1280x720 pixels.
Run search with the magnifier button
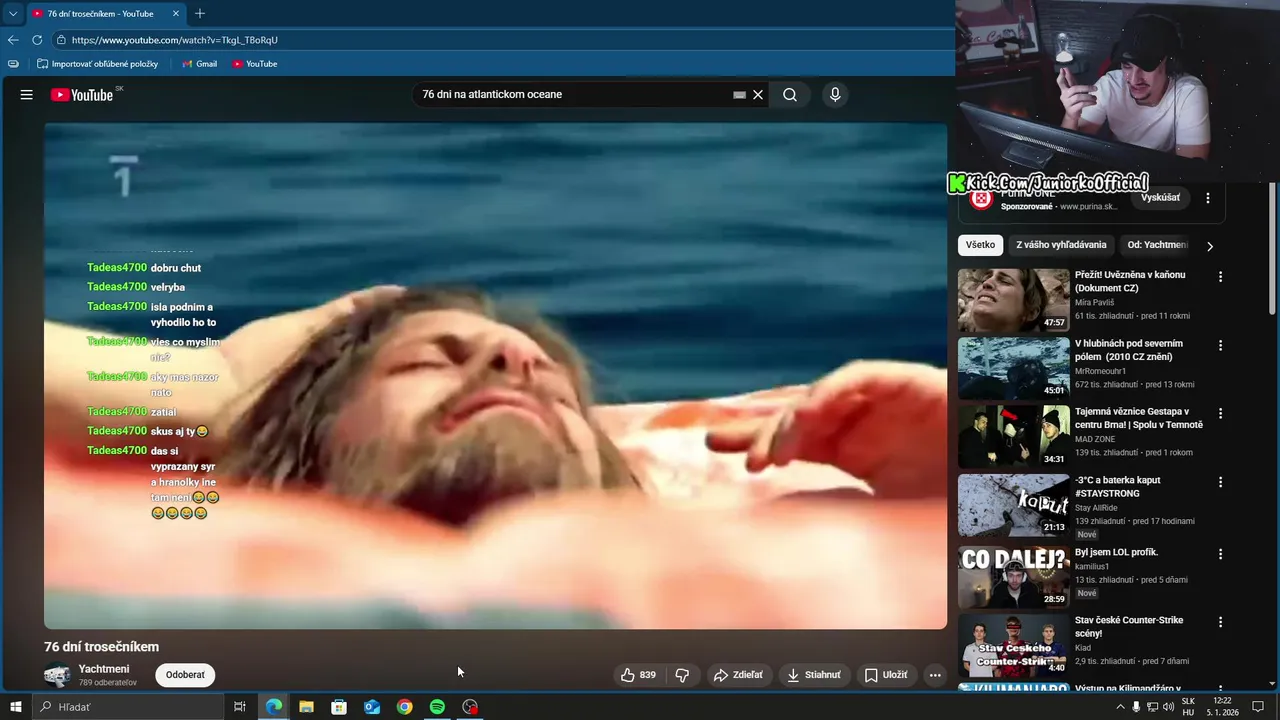tap(790, 95)
